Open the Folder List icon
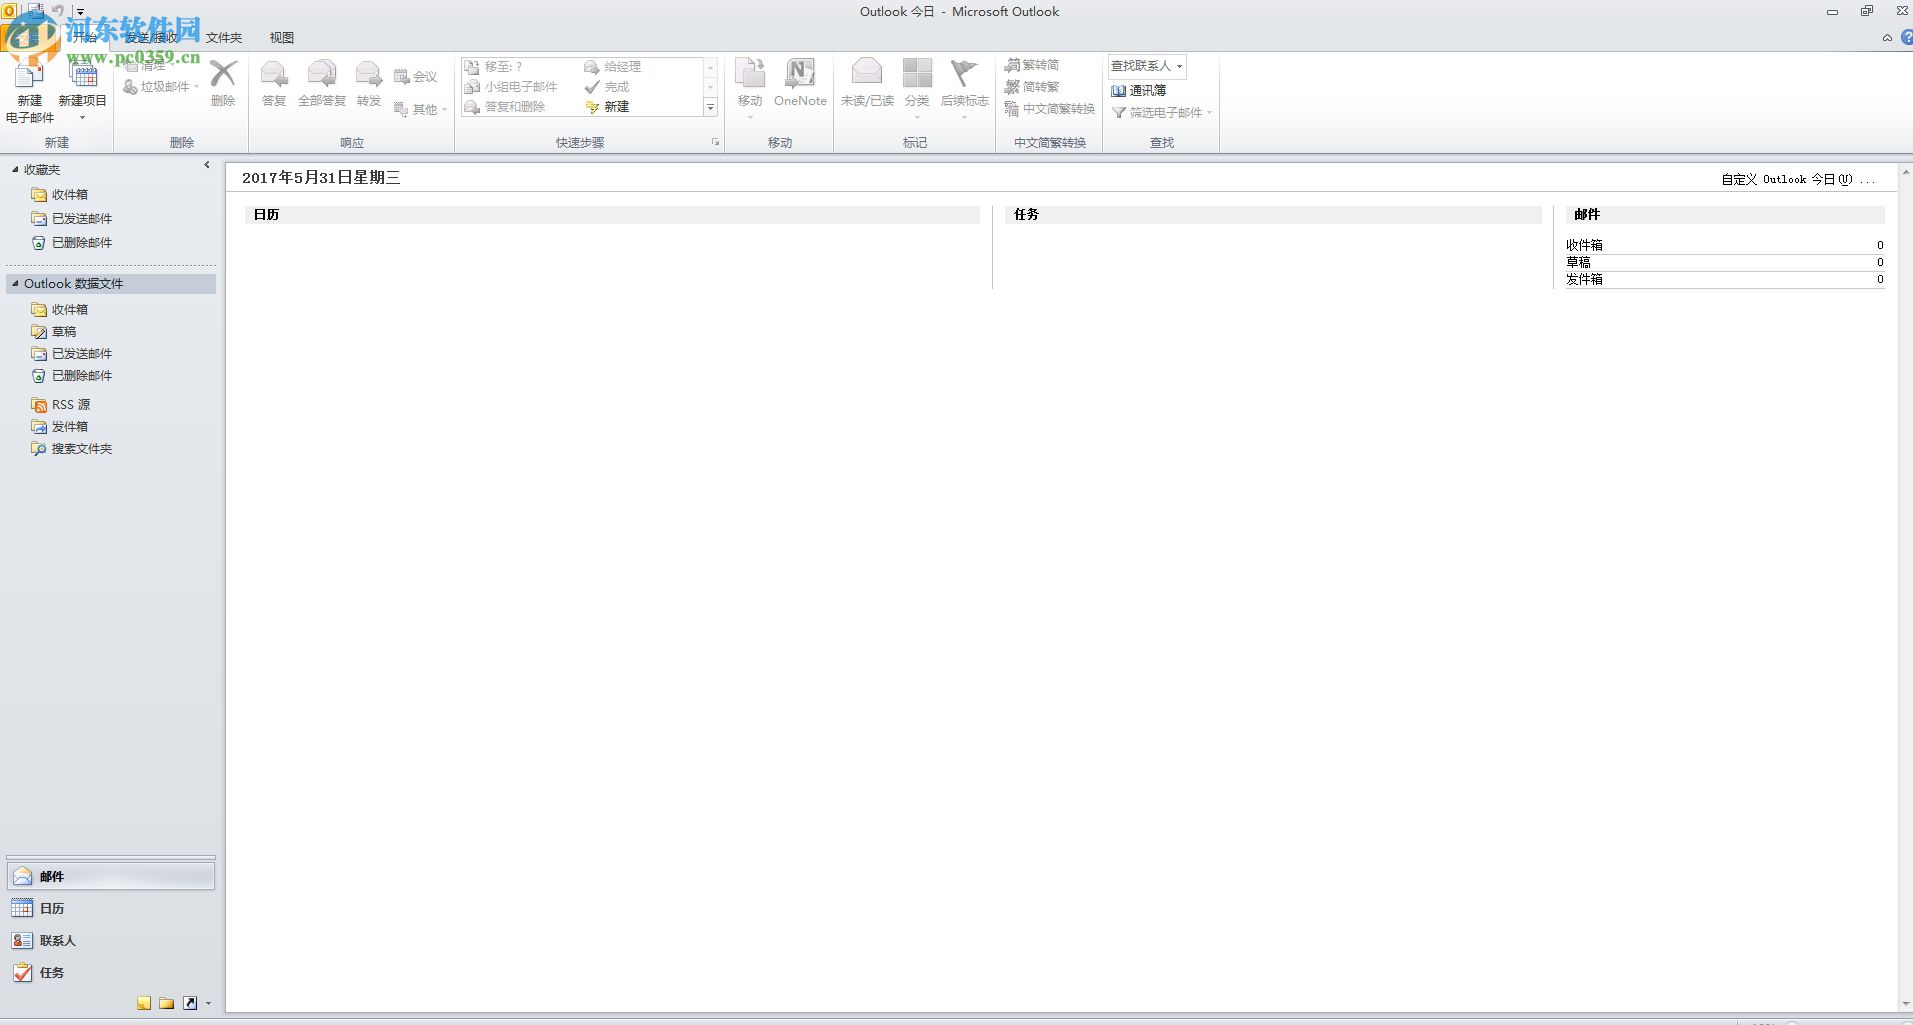1913x1025 pixels. [166, 1003]
